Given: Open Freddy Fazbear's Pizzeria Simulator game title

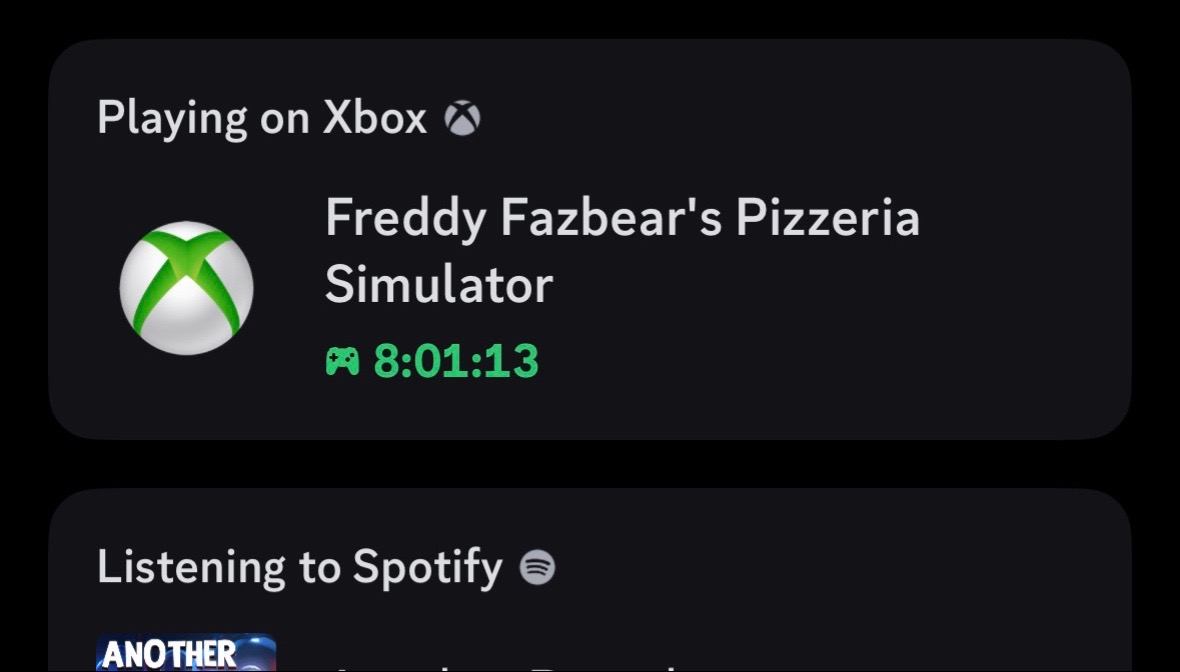Looking at the screenshot, I should click(622, 251).
